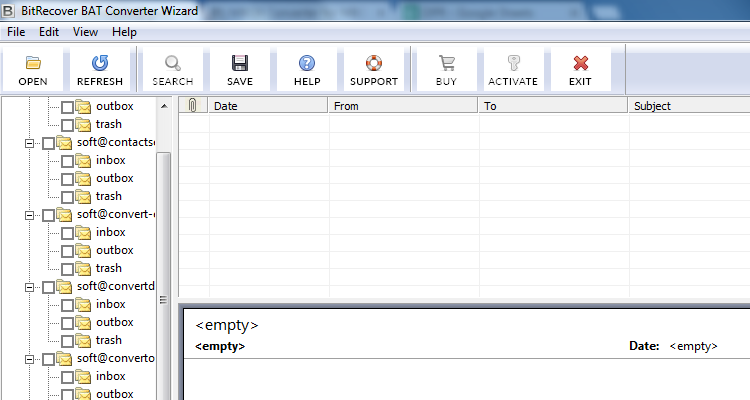Check the inbox box under soft@convert-
This screenshot has width=750, height=400.
click(67, 233)
